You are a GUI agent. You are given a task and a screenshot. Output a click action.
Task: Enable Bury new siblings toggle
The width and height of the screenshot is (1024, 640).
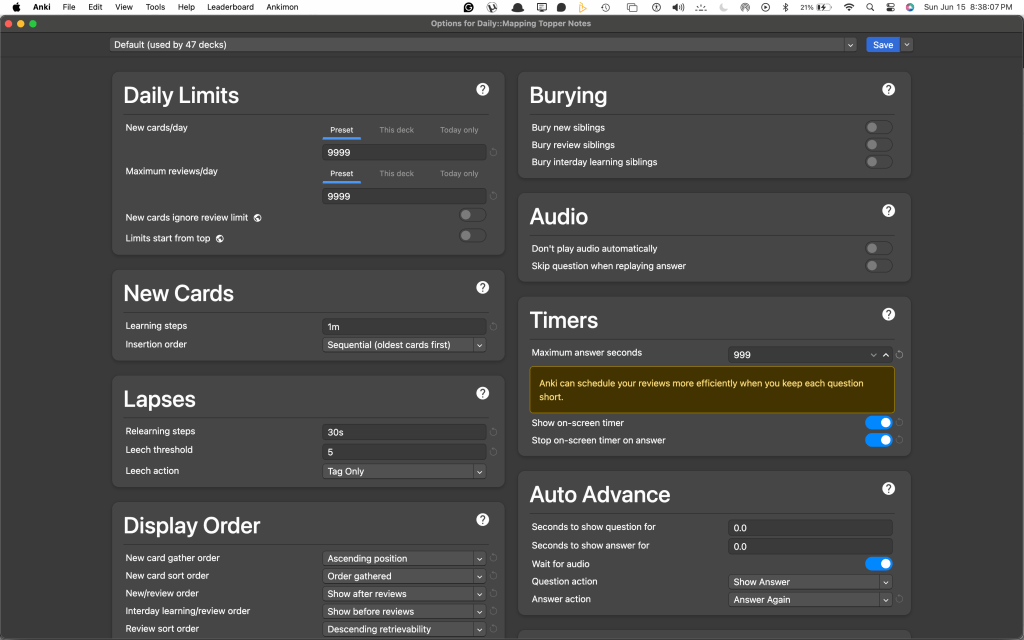[878, 128]
